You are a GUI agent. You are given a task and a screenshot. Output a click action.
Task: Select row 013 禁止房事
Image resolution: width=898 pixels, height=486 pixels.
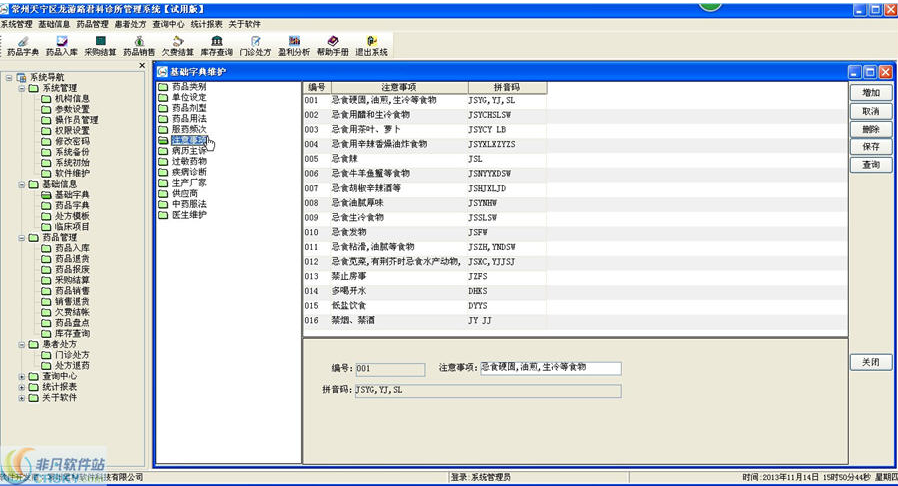tap(424, 276)
